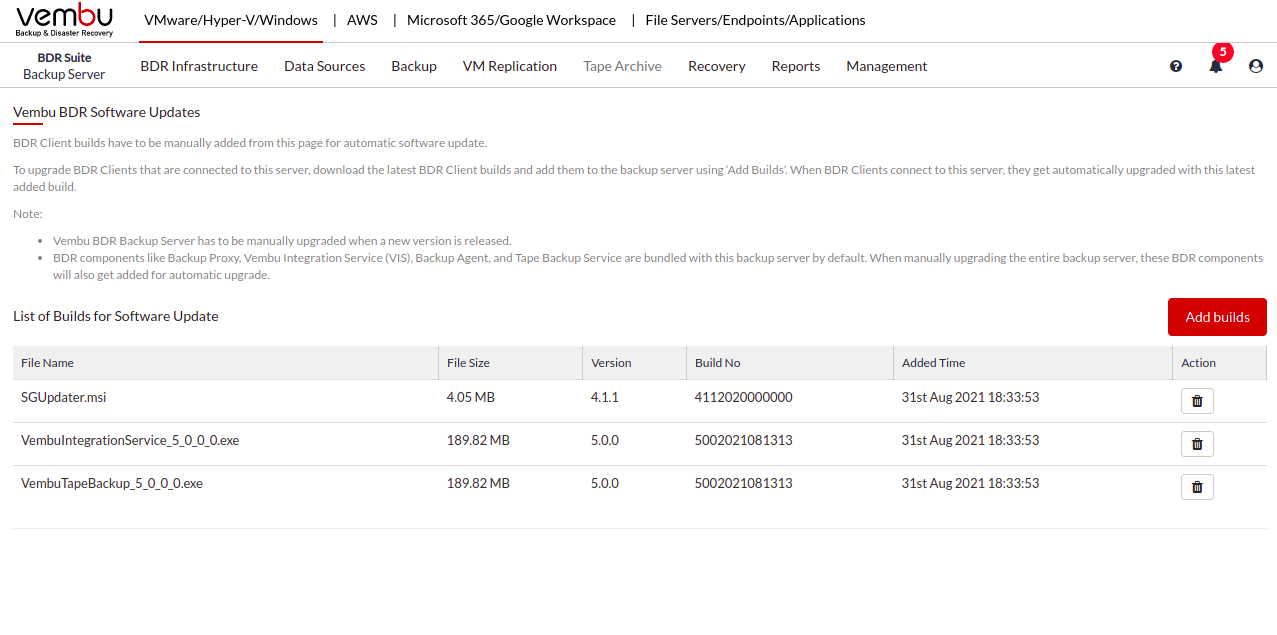Delete the VembuIntegrationService_5_0_0_0.exe build
The image size is (1277, 635).
pyautogui.click(x=1197, y=444)
